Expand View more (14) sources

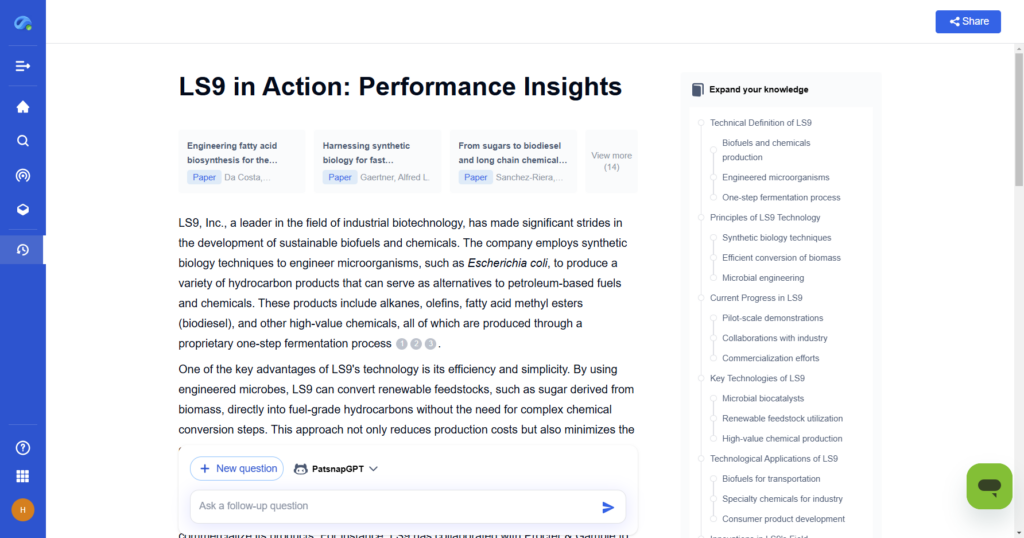(x=611, y=161)
